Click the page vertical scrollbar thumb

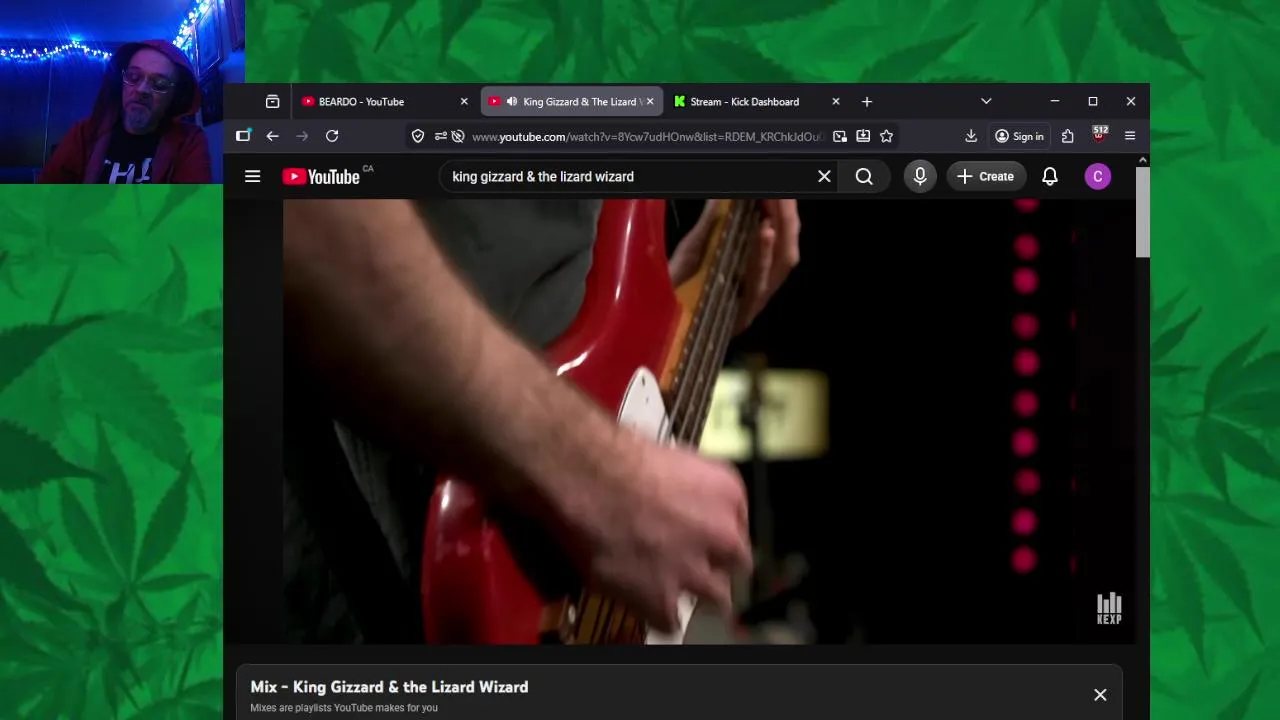point(1143,212)
